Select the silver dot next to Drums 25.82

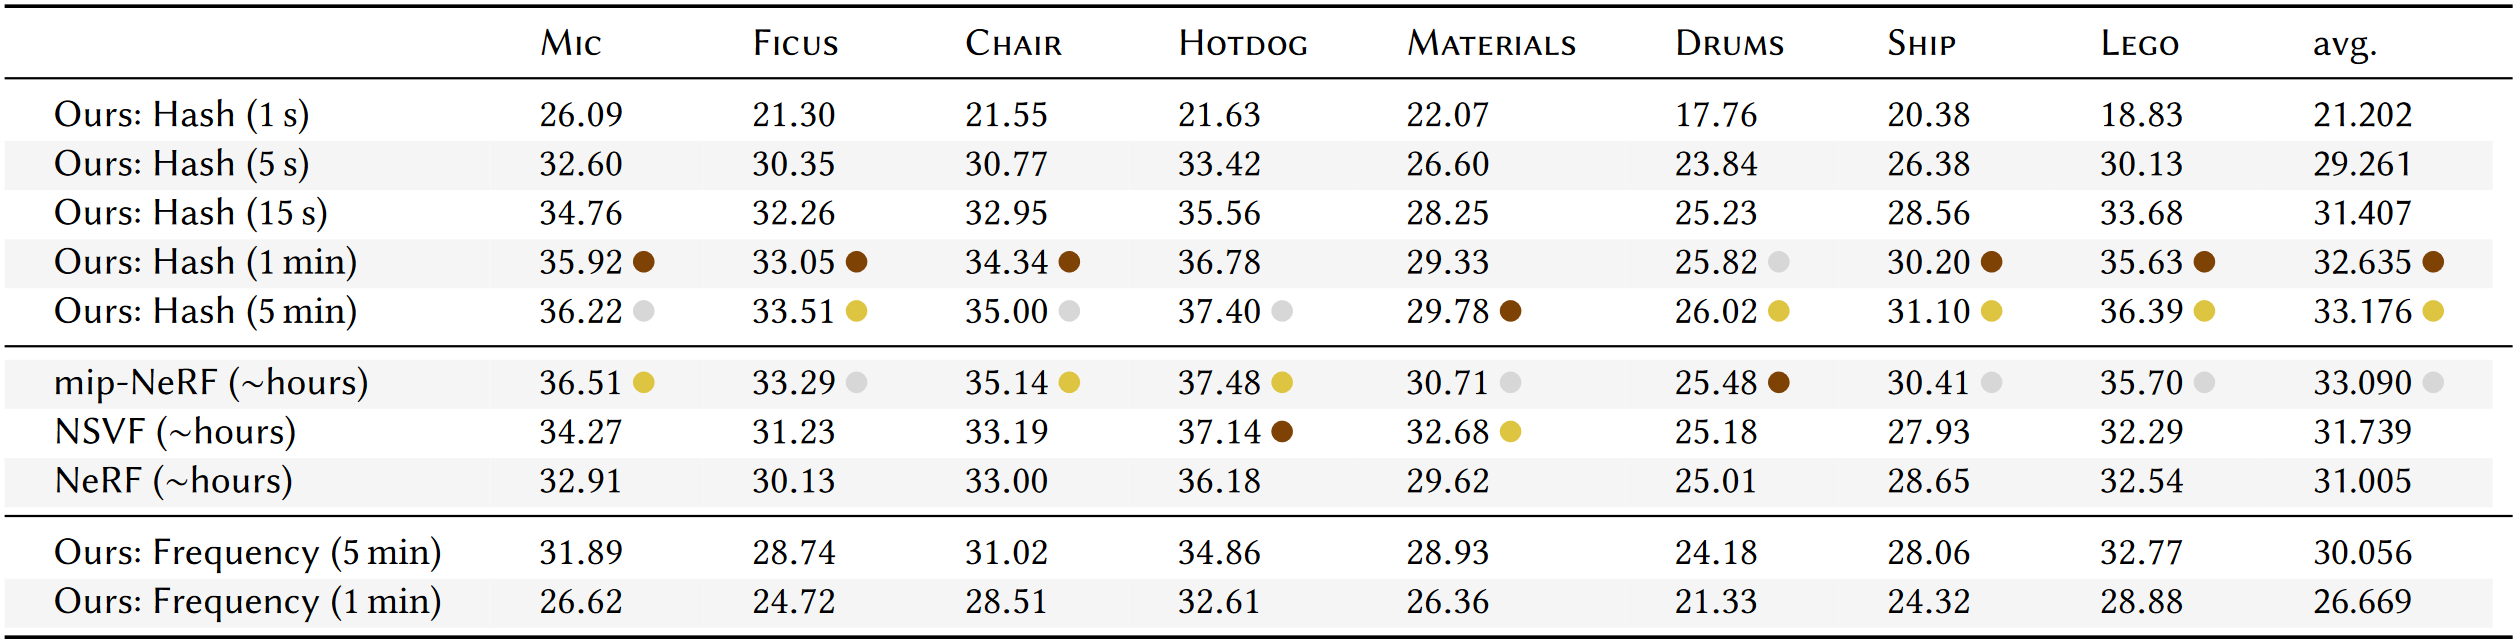click(1778, 262)
